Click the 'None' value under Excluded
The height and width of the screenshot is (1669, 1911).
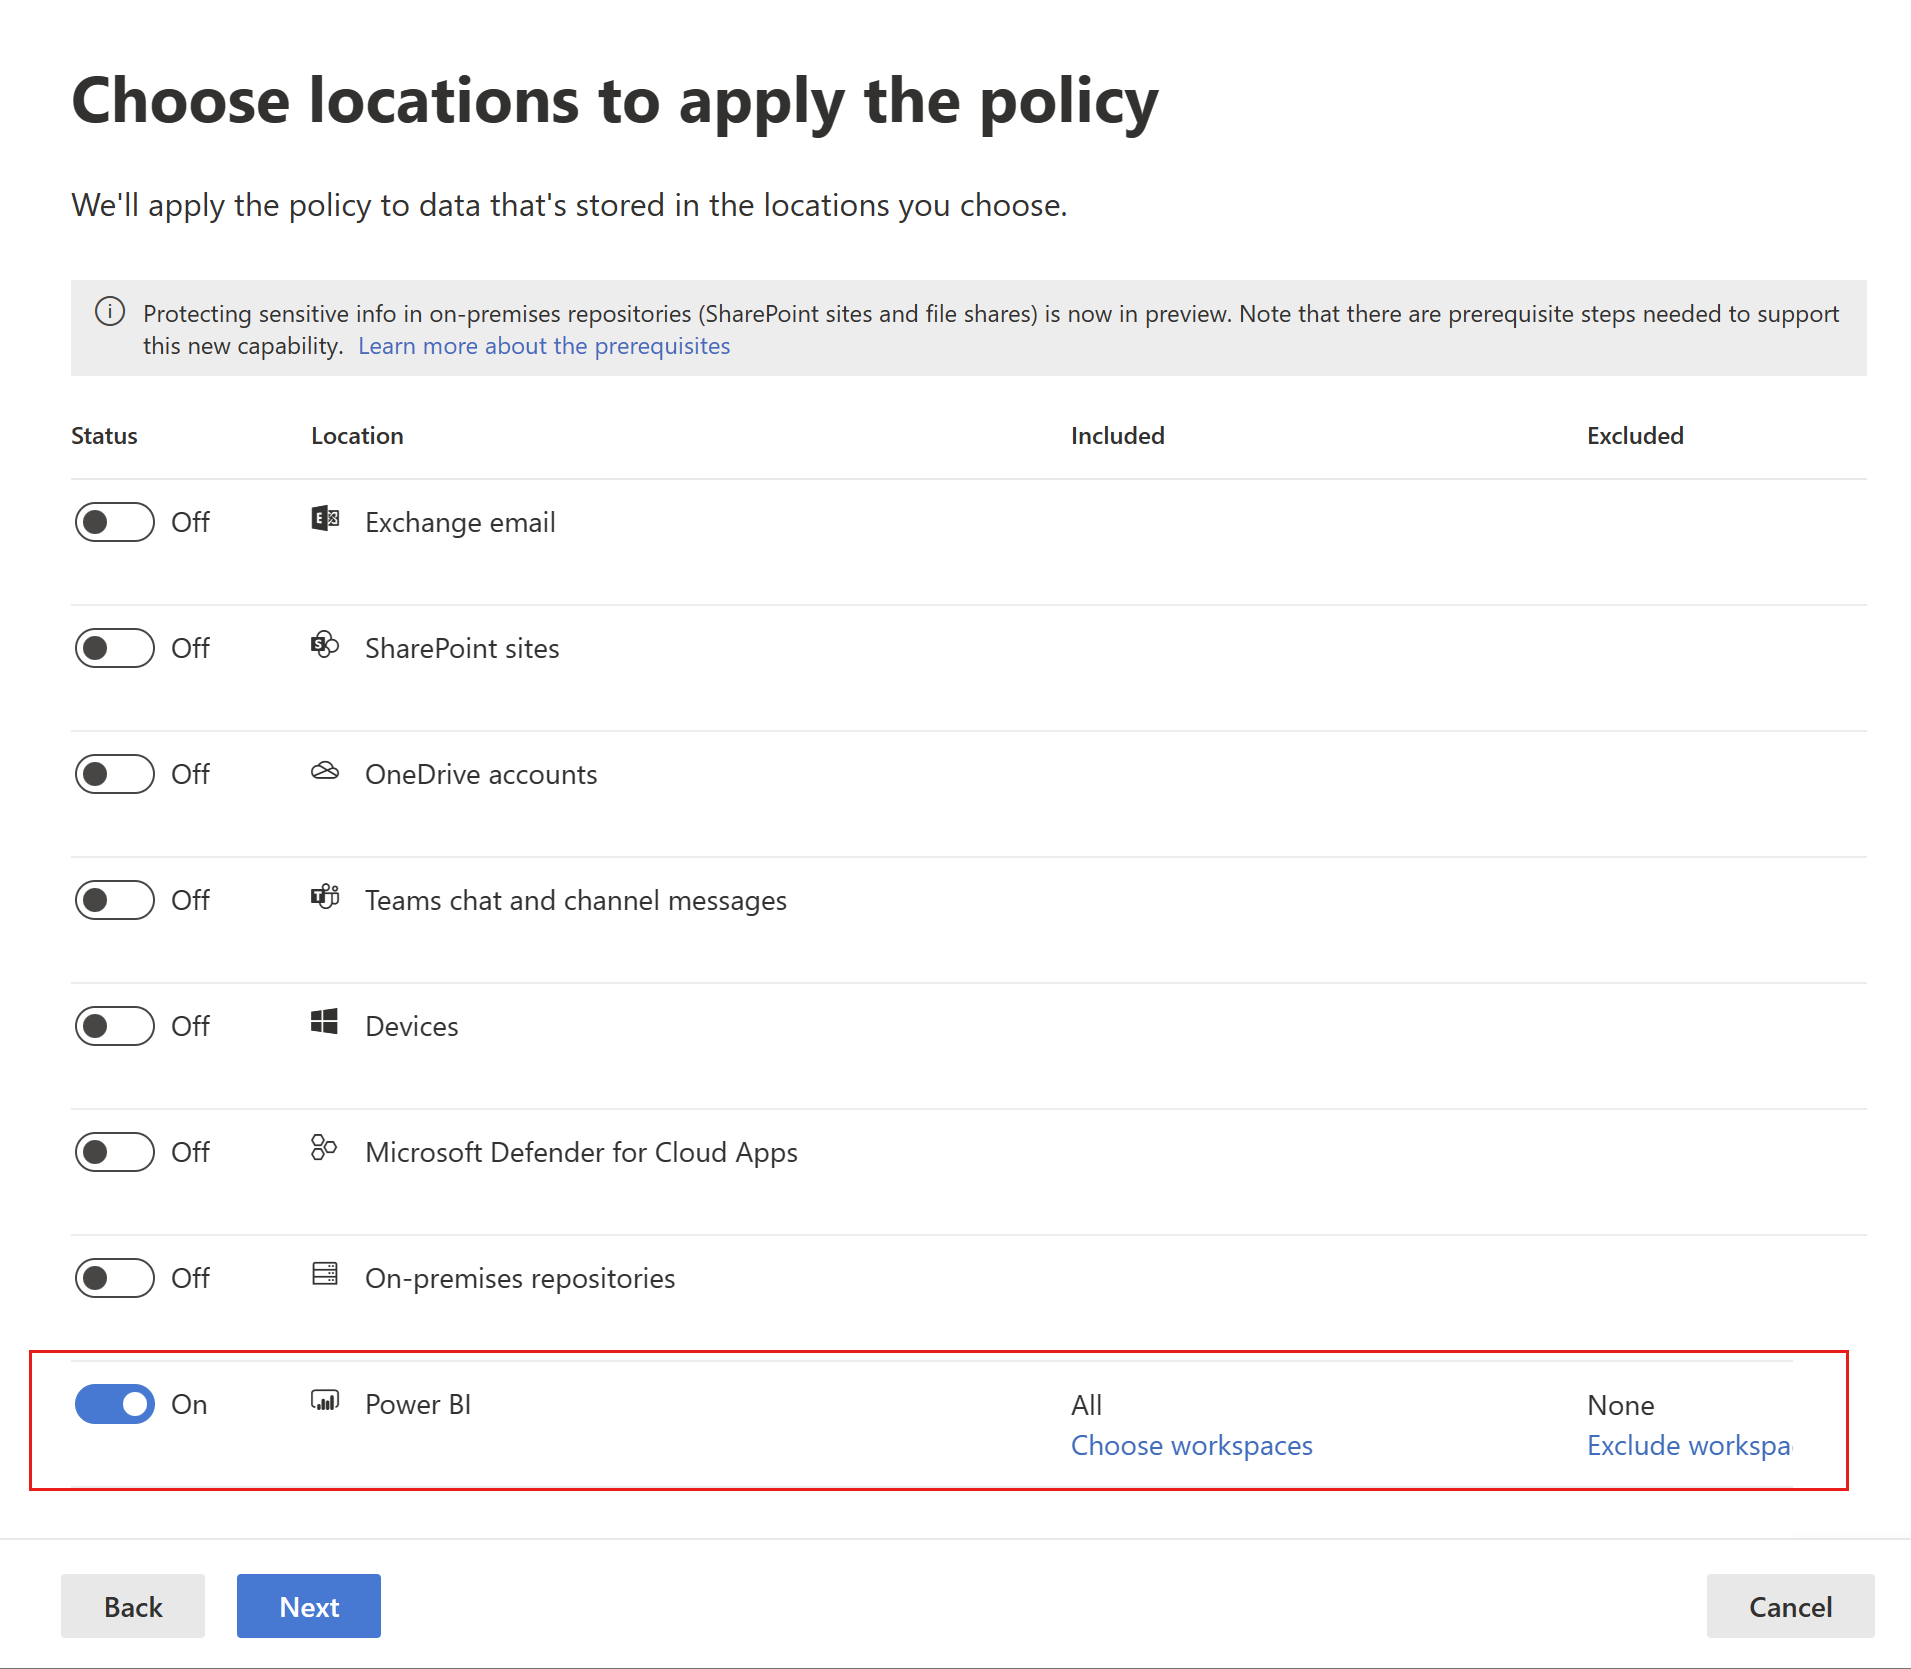click(x=1620, y=1405)
